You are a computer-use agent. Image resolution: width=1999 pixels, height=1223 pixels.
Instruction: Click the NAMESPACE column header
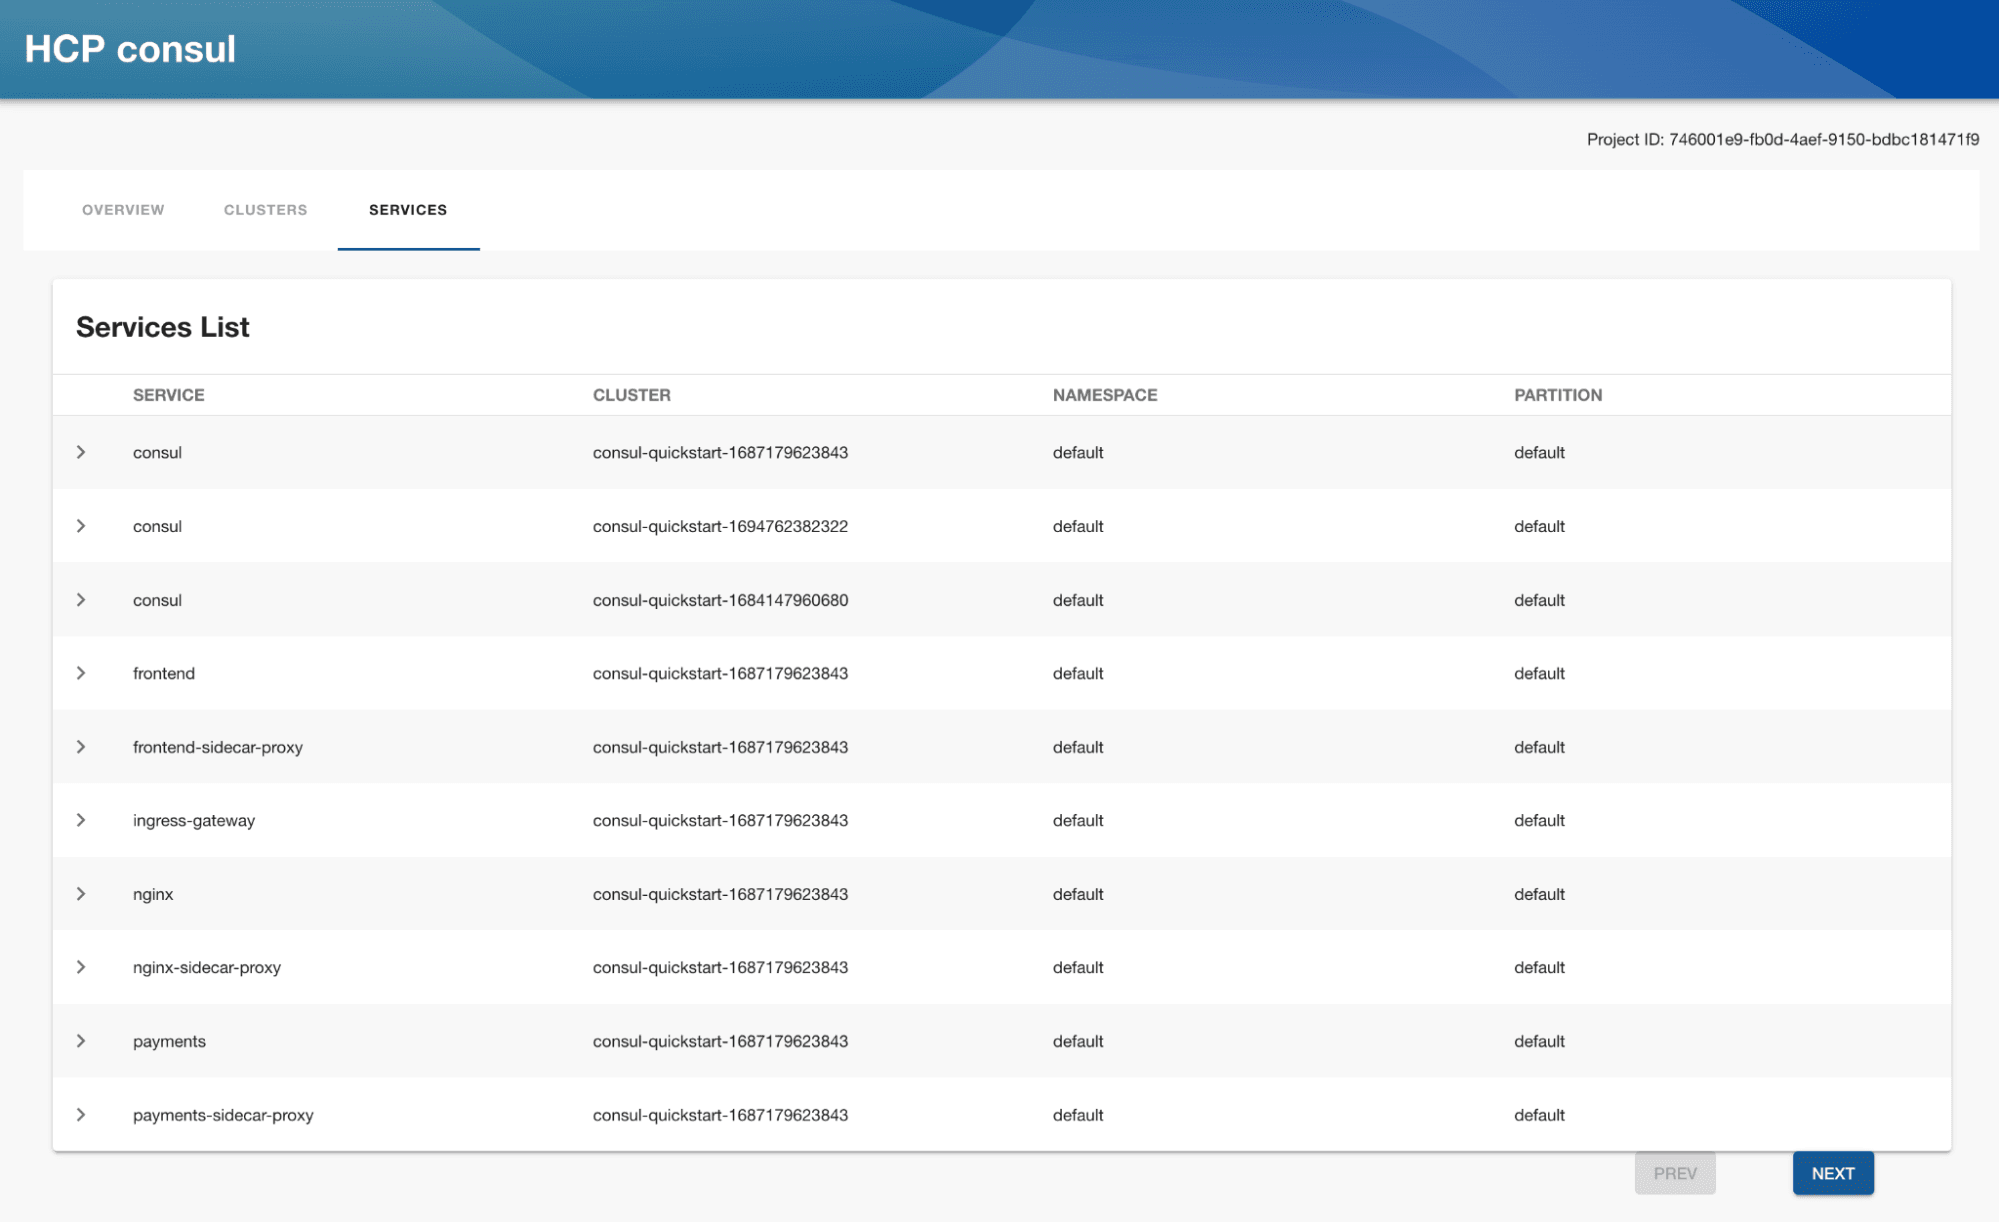pyautogui.click(x=1104, y=395)
